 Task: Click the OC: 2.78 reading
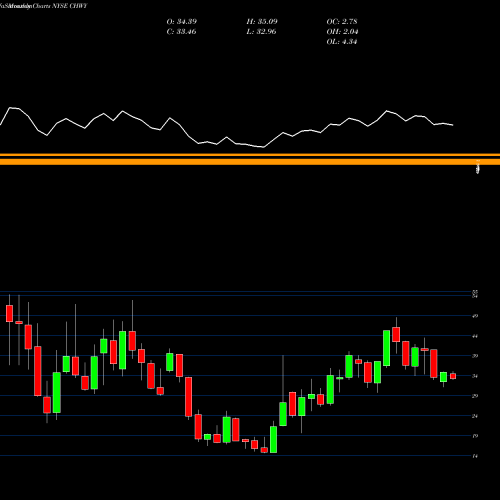click(x=342, y=21)
